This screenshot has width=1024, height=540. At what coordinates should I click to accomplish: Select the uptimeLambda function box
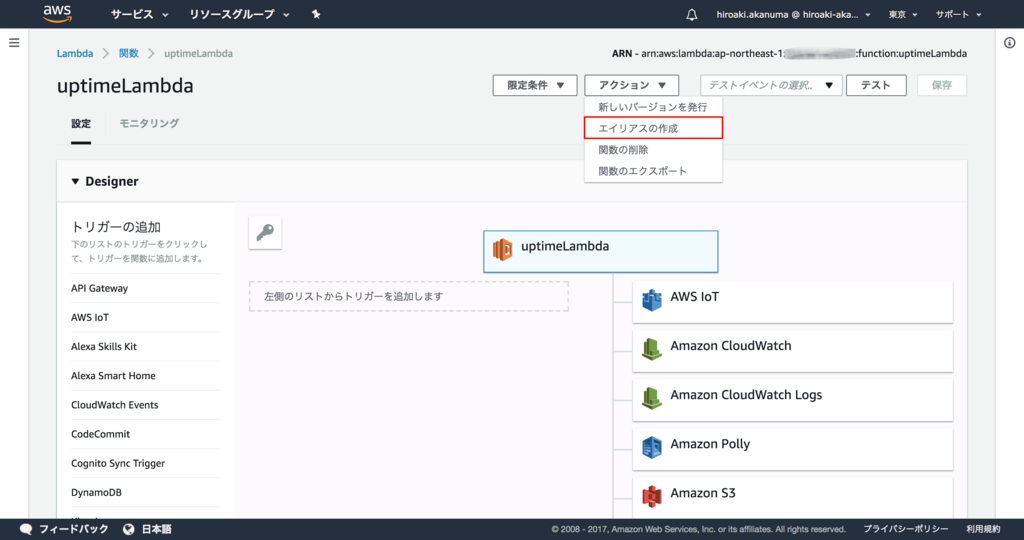[x=601, y=251]
